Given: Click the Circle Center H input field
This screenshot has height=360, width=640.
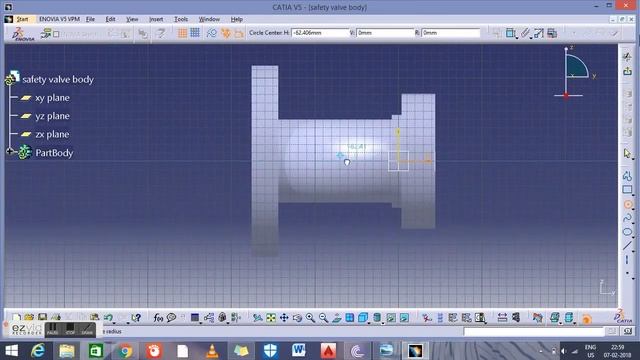Looking at the screenshot, I should point(320,33).
